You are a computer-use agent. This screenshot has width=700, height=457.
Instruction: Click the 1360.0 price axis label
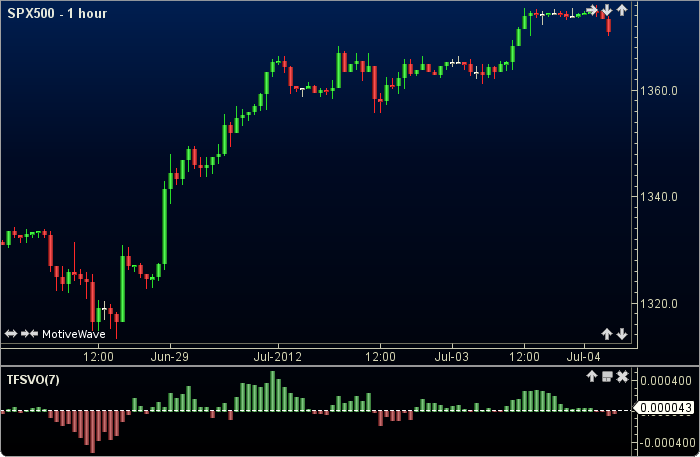(x=658, y=91)
